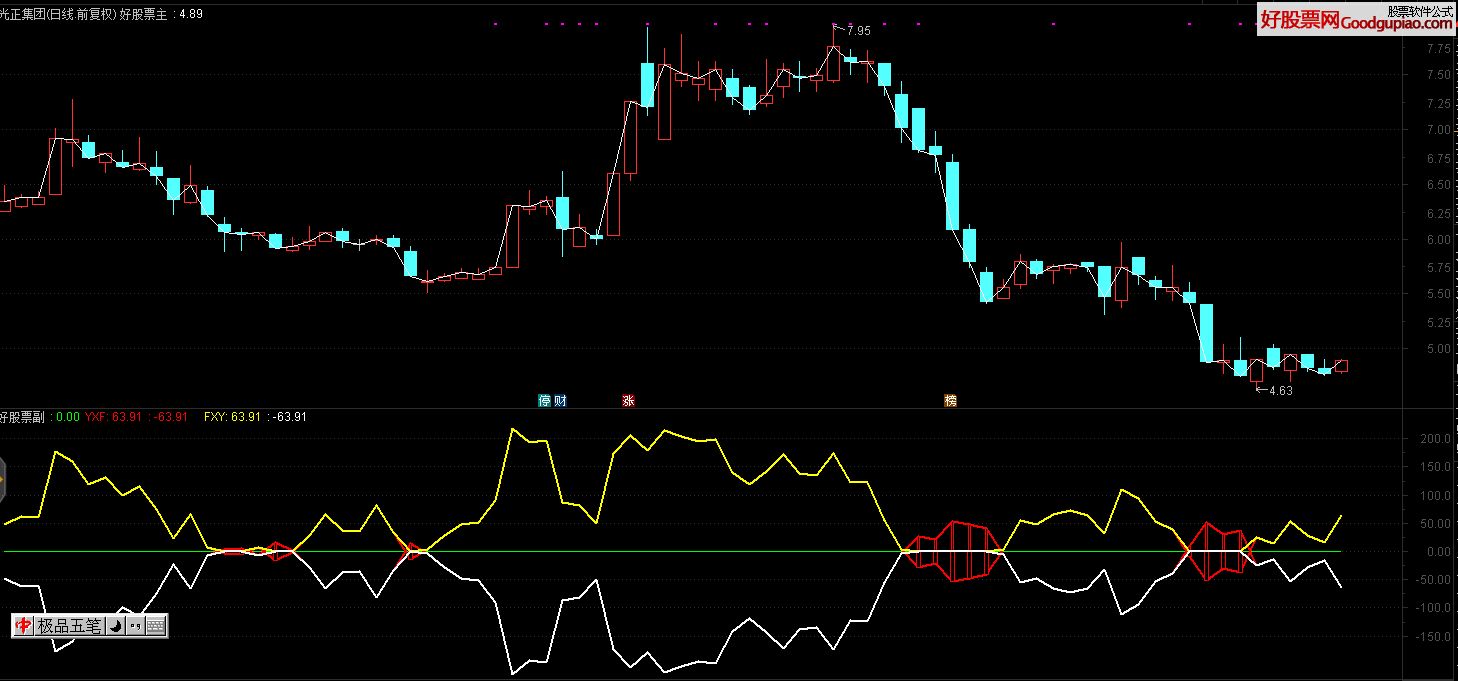
Task: Click the red 张 marker icon
Action: coord(629,400)
